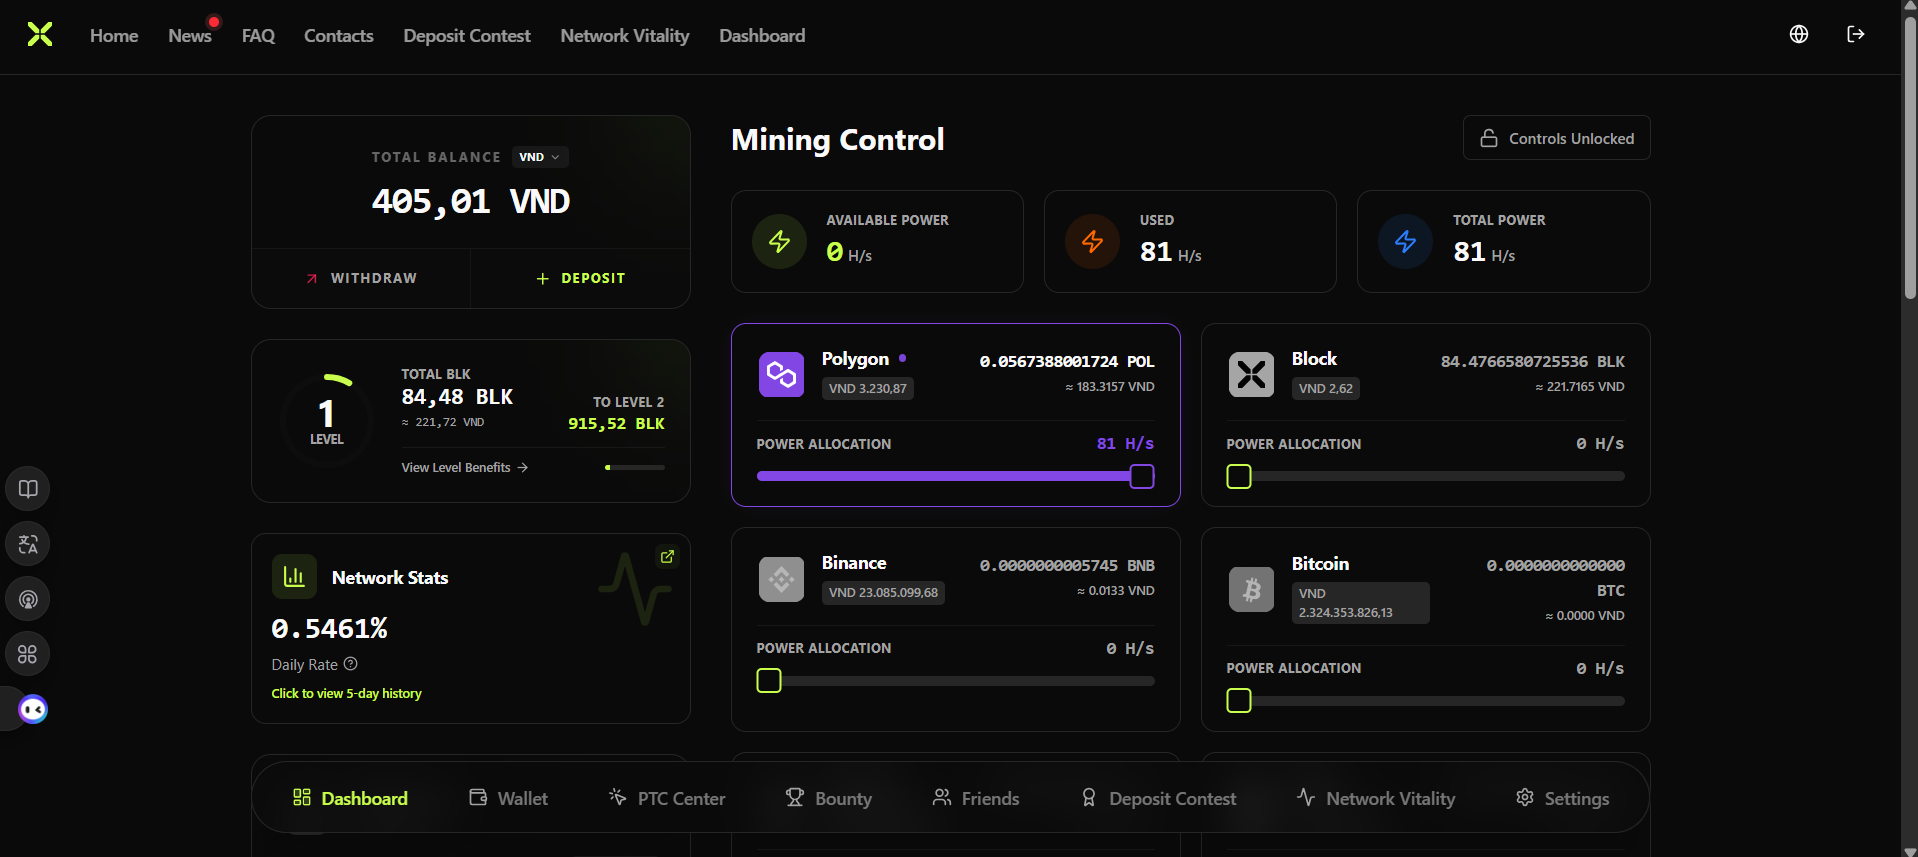
Task: Click the green Available Power bolt icon
Action: pos(779,241)
